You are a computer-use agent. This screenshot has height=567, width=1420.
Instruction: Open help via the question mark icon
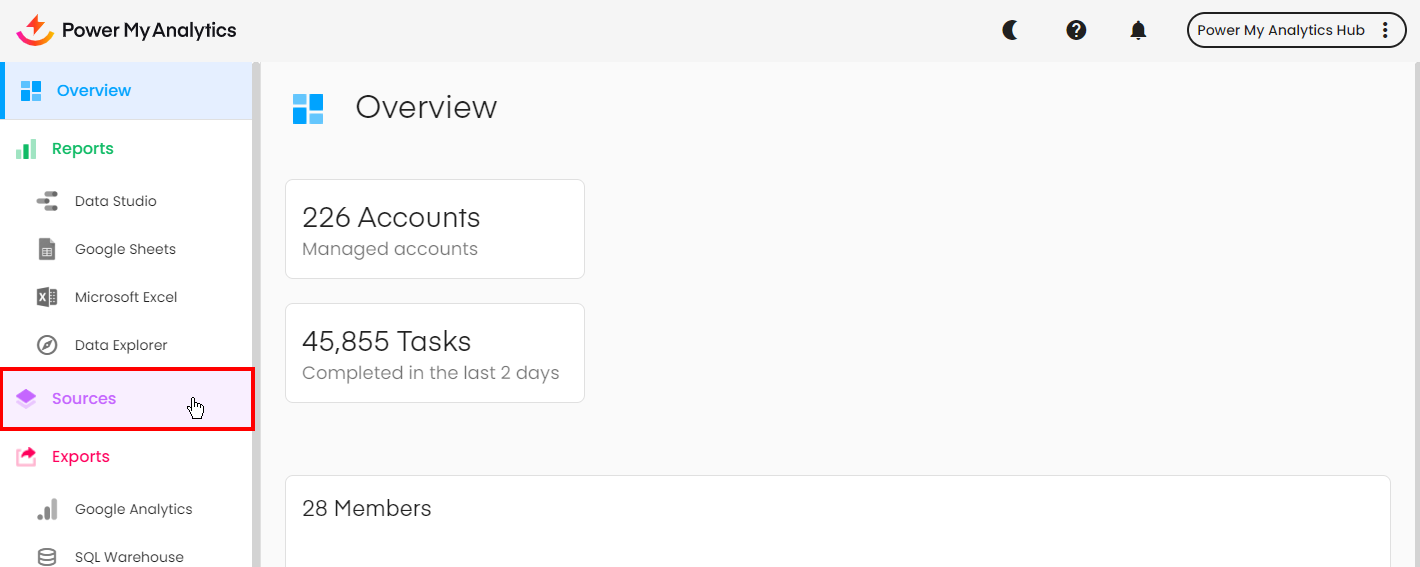tap(1076, 30)
